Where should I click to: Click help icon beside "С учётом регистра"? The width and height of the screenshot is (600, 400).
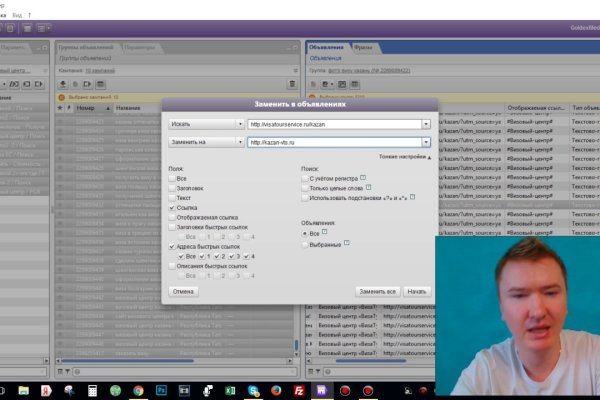(363, 176)
